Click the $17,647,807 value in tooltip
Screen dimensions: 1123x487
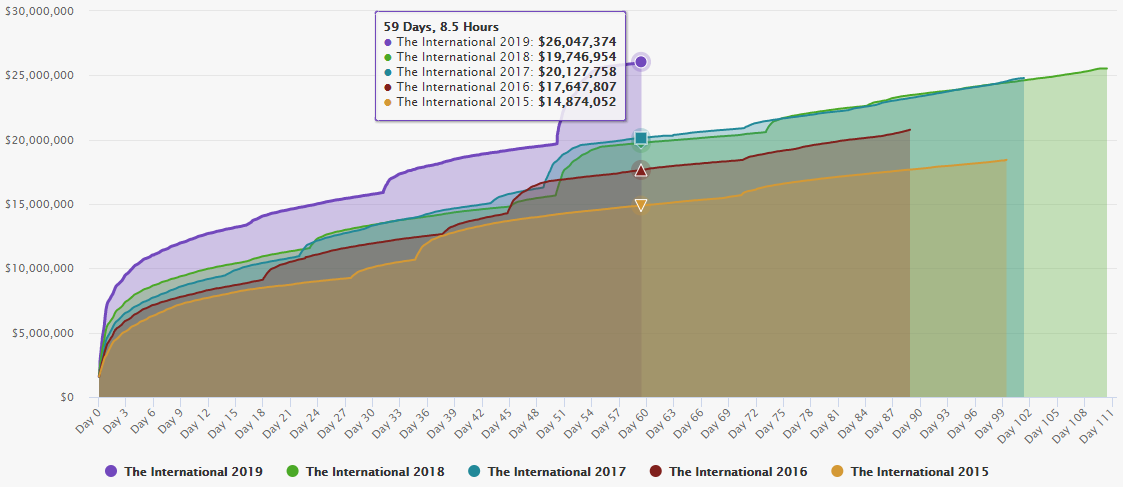click(577, 87)
